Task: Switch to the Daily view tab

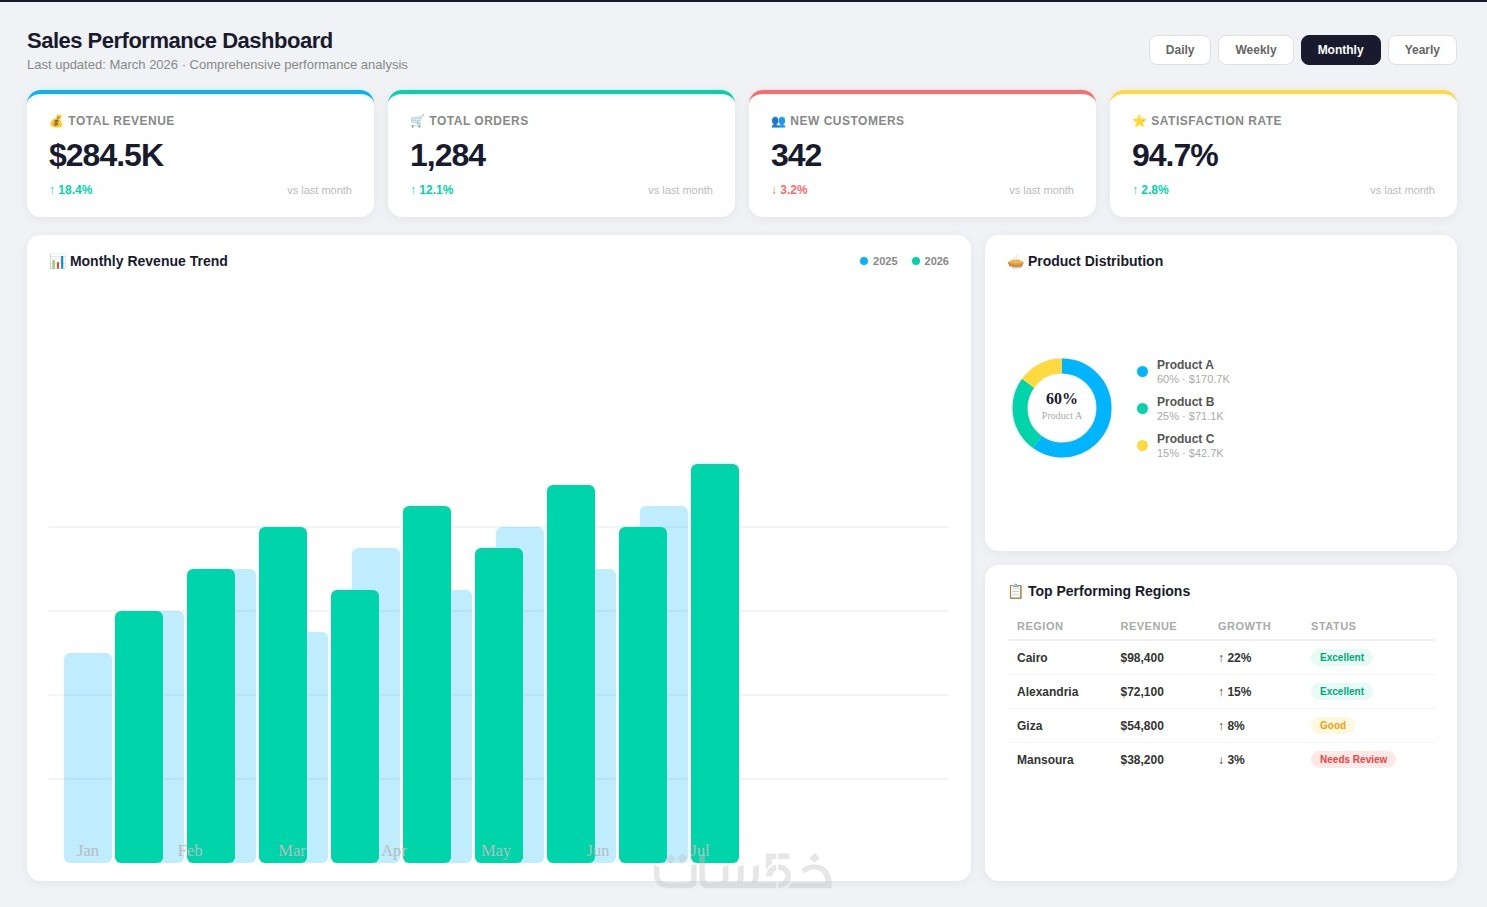Action: coord(1180,50)
